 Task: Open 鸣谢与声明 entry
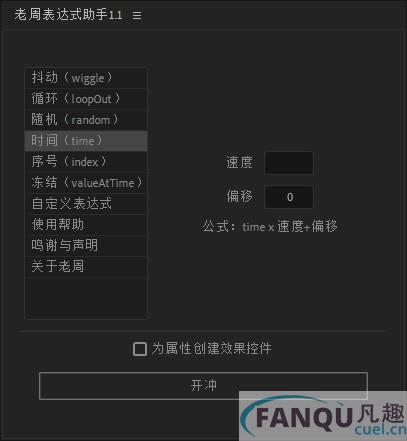(86, 245)
